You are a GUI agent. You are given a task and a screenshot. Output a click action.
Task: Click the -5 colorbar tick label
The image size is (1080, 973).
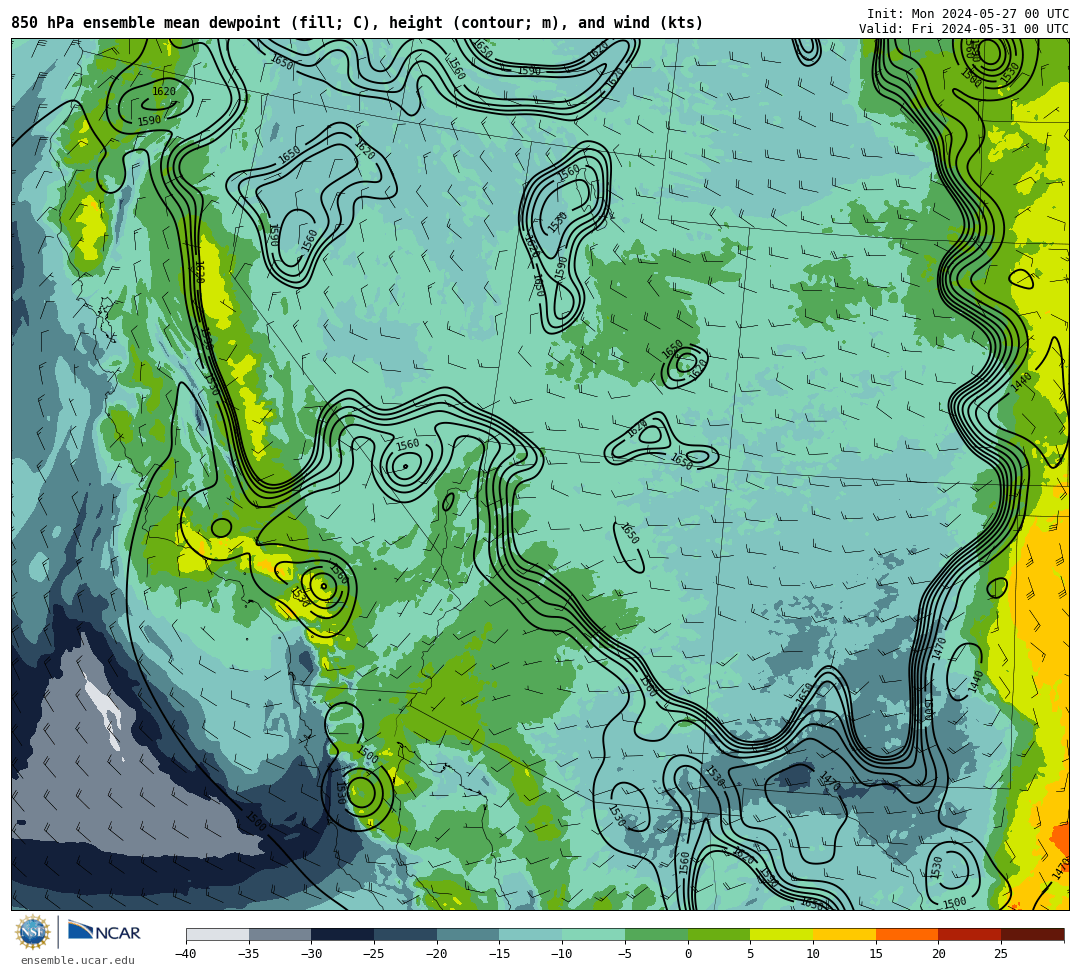[625, 954]
